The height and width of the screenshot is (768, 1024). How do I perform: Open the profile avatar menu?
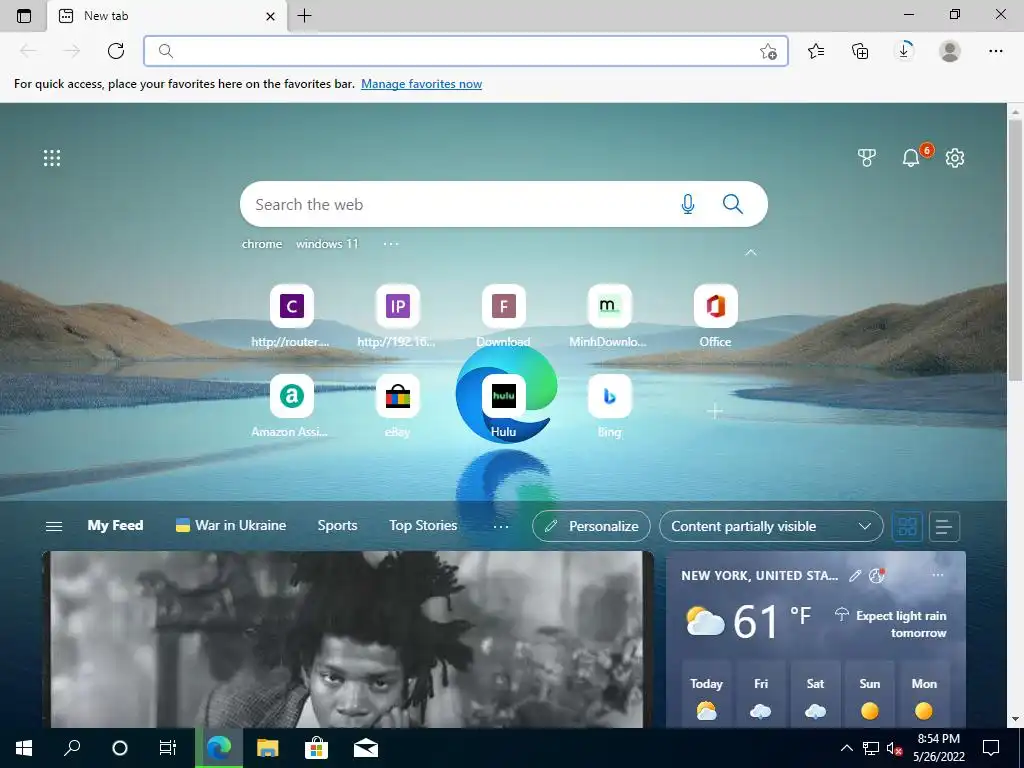tap(950, 51)
